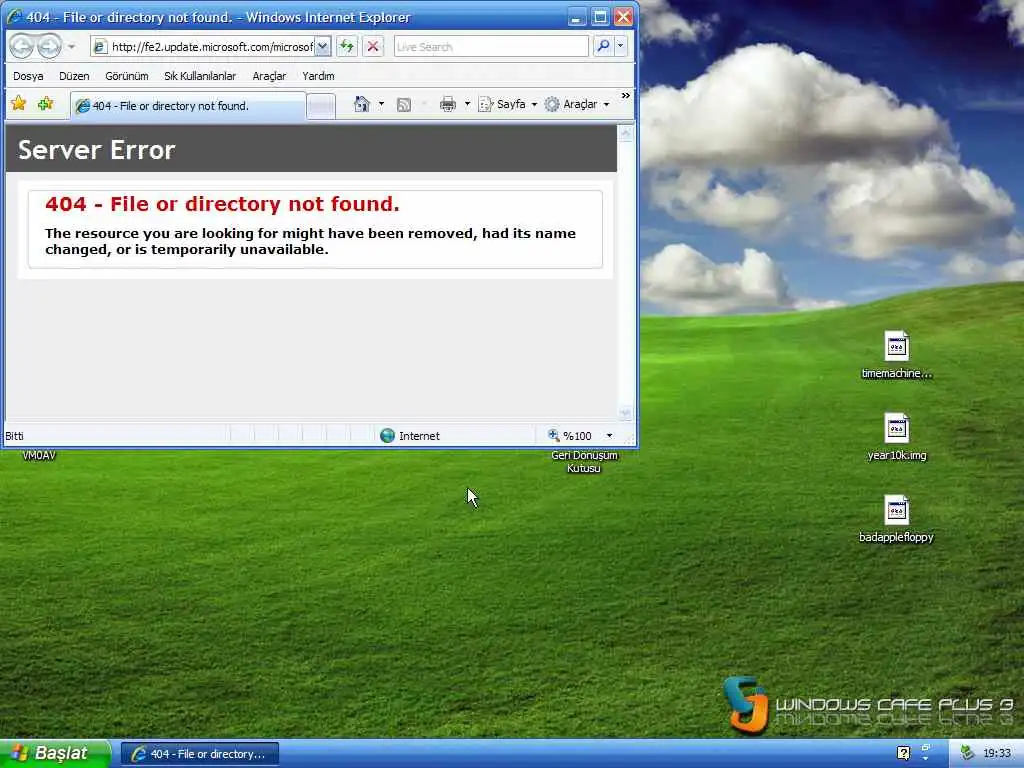Expand the toolbar overflow chevron
Viewport: 1024px width, 768px height.
[x=626, y=96]
